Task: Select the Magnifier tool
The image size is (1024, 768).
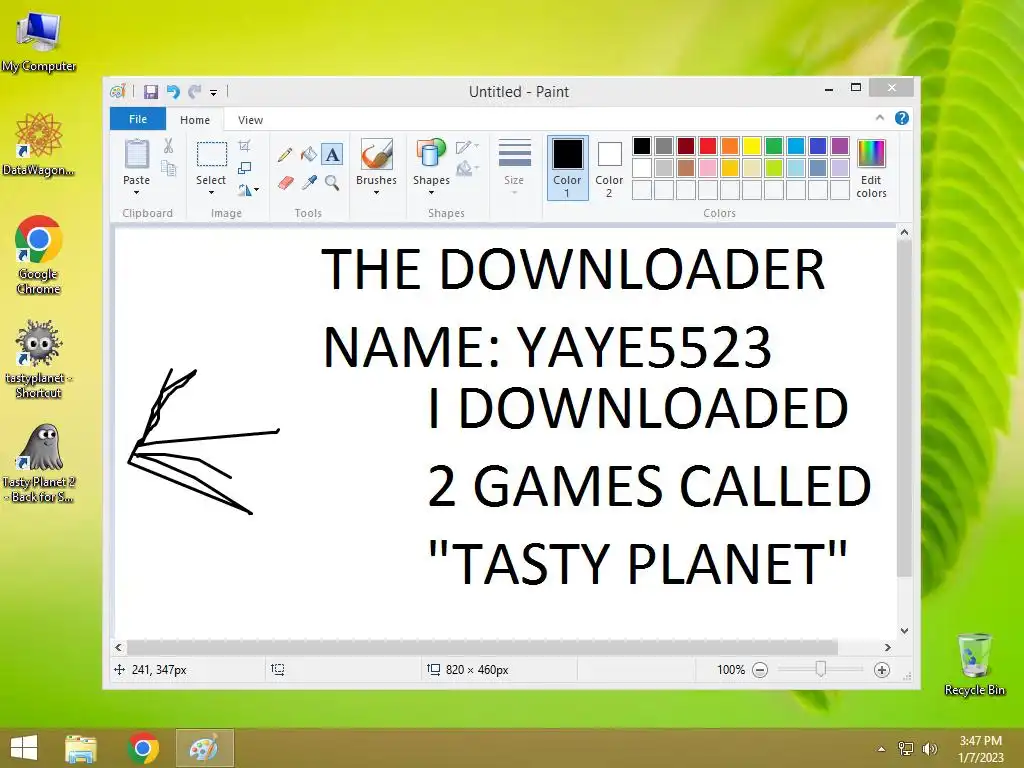Action: pyautogui.click(x=332, y=182)
